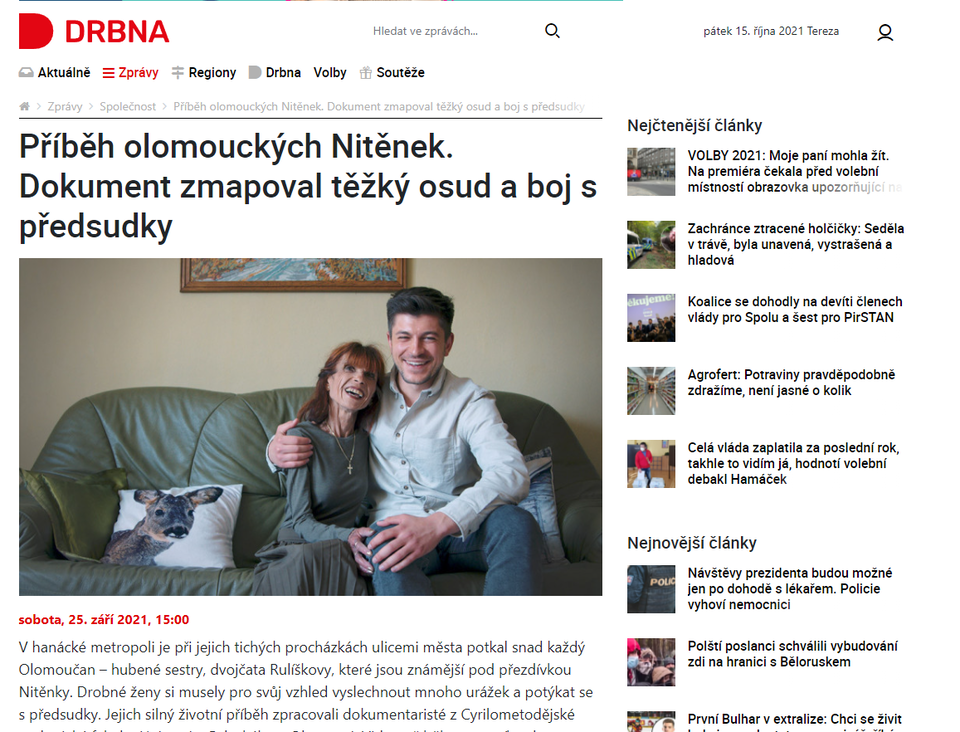Open Návštěvy prezidenta article link
960x732 pixels.
[790, 589]
